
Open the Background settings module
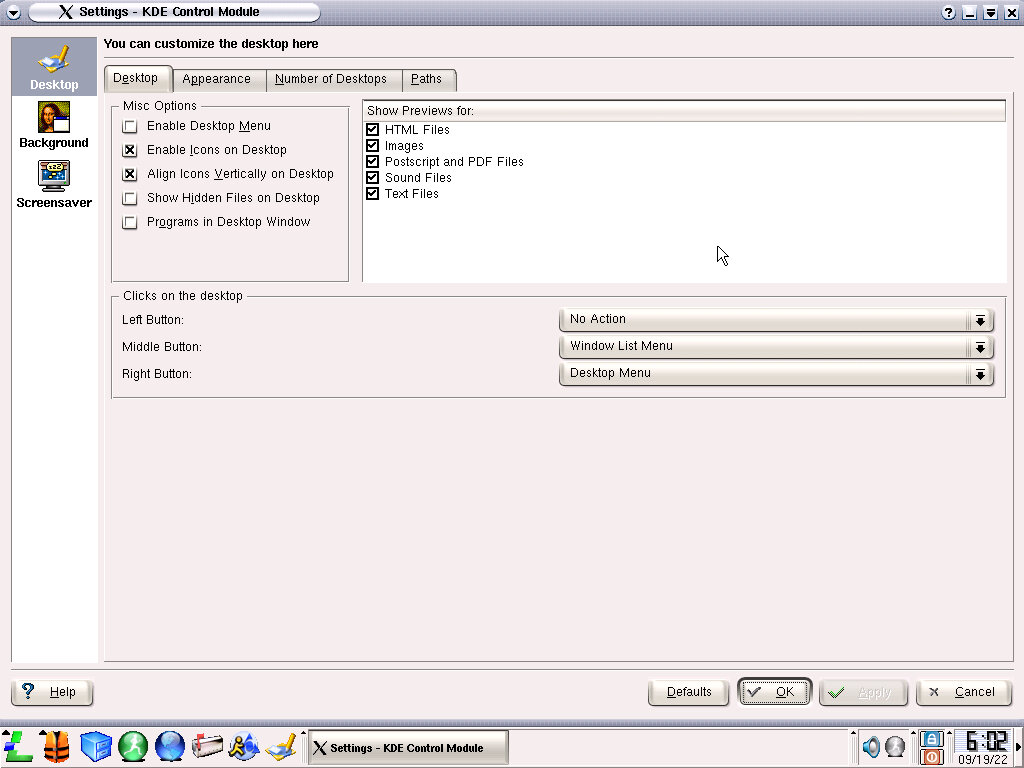pyautogui.click(x=54, y=126)
